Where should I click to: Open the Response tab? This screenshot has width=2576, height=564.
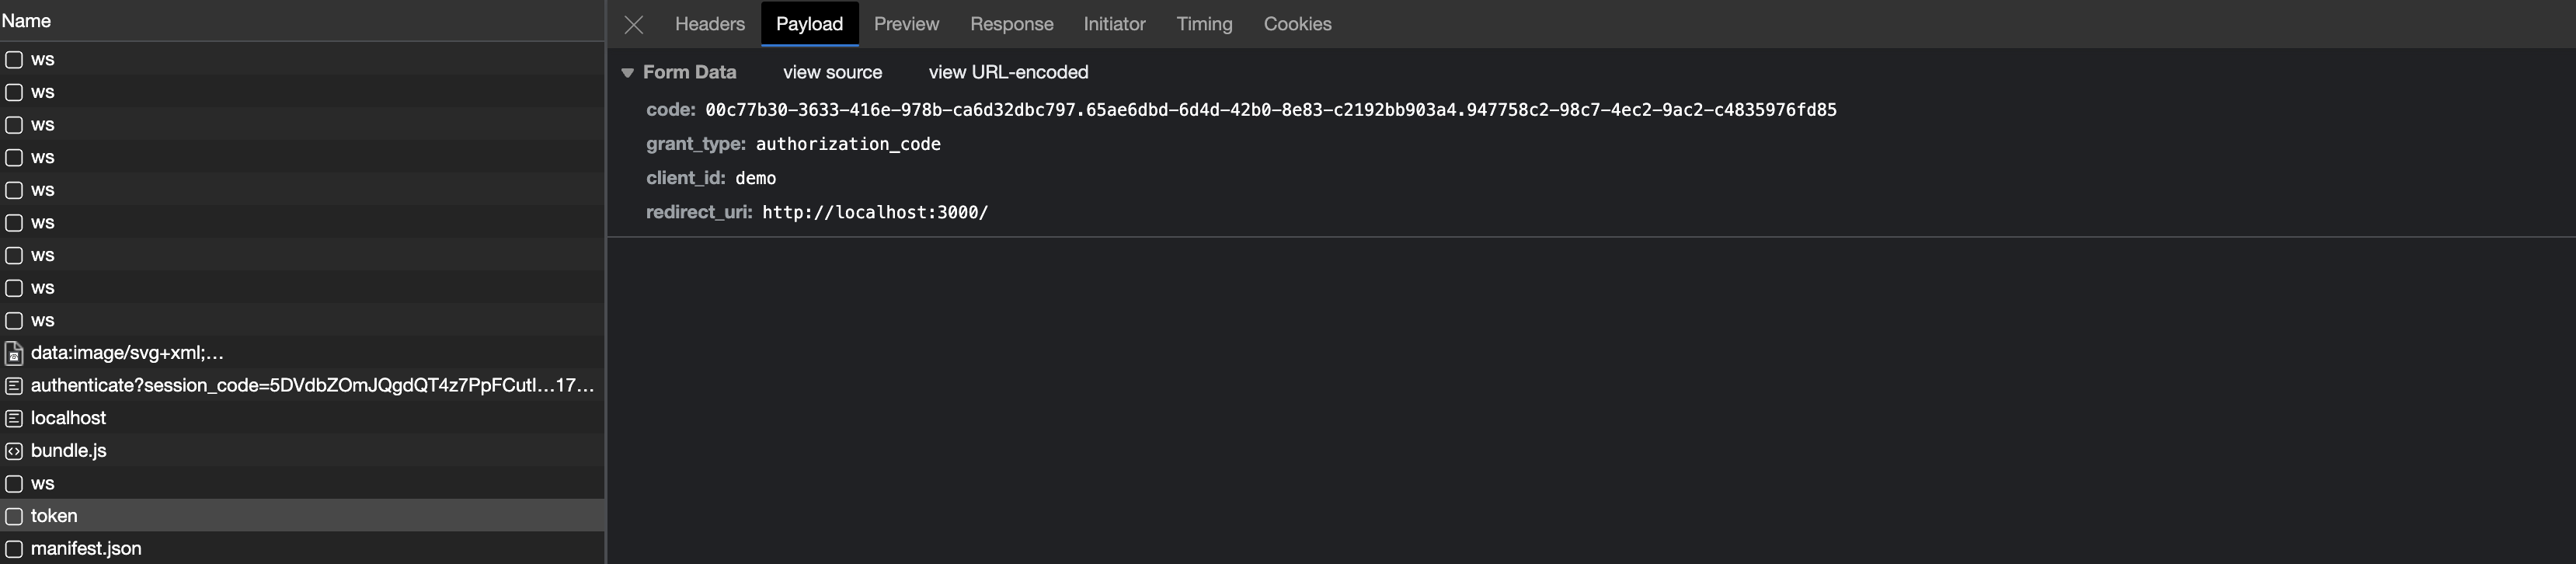click(x=1011, y=24)
